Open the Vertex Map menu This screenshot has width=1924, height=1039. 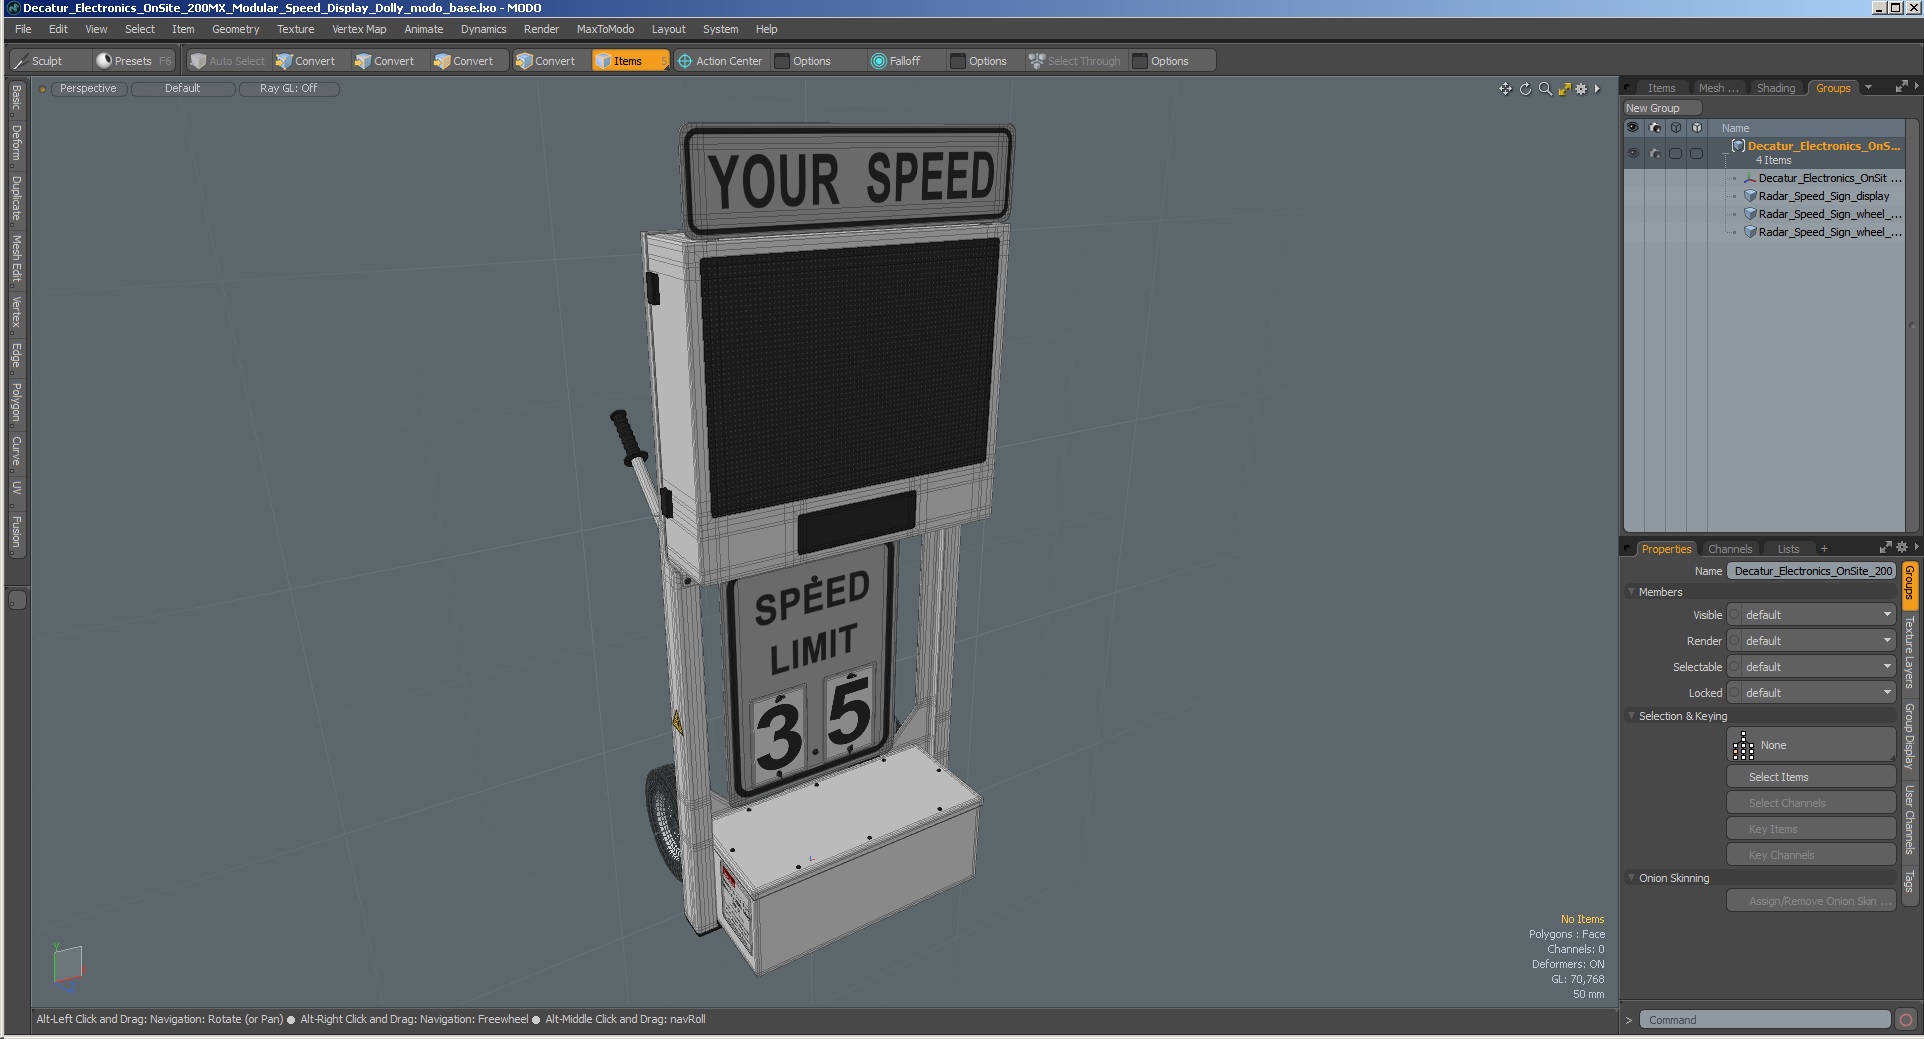(359, 29)
